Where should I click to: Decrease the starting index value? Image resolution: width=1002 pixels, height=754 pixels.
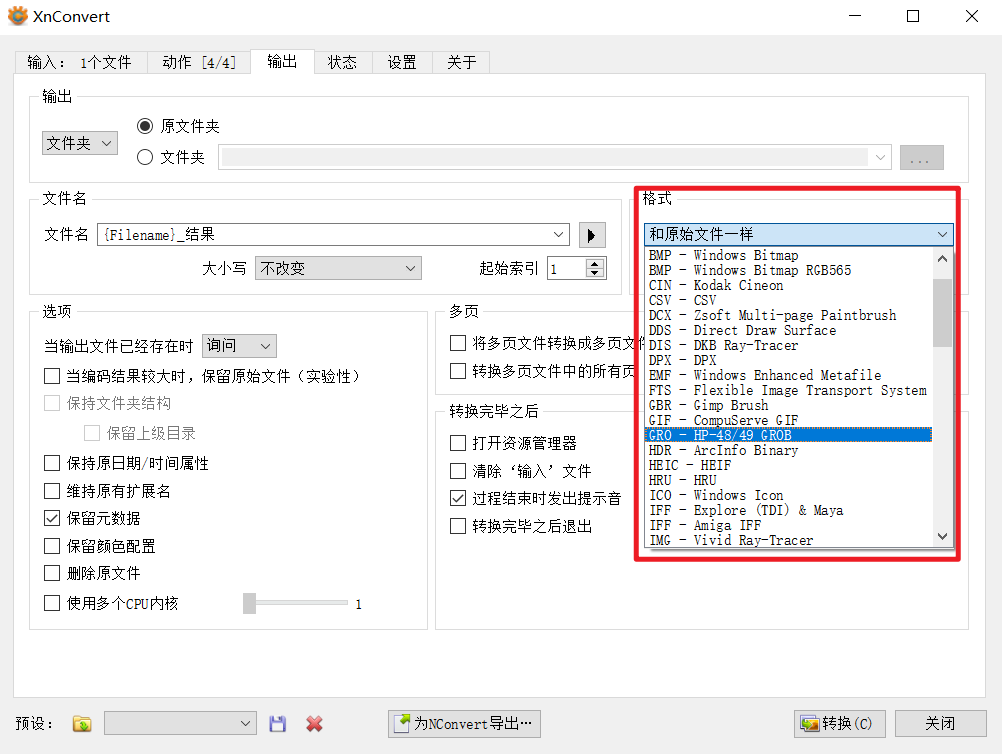[x=595, y=273]
